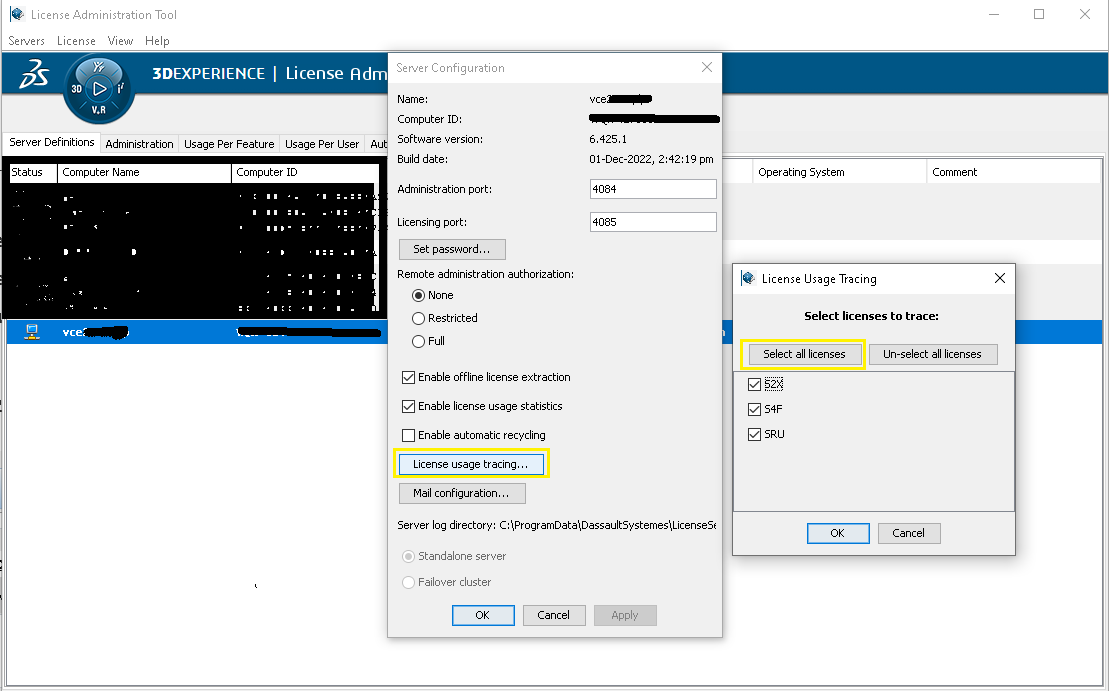This screenshot has height=691, width=1112.
Task: Click the License Administration Tool title bar icon
Action: 16,14
